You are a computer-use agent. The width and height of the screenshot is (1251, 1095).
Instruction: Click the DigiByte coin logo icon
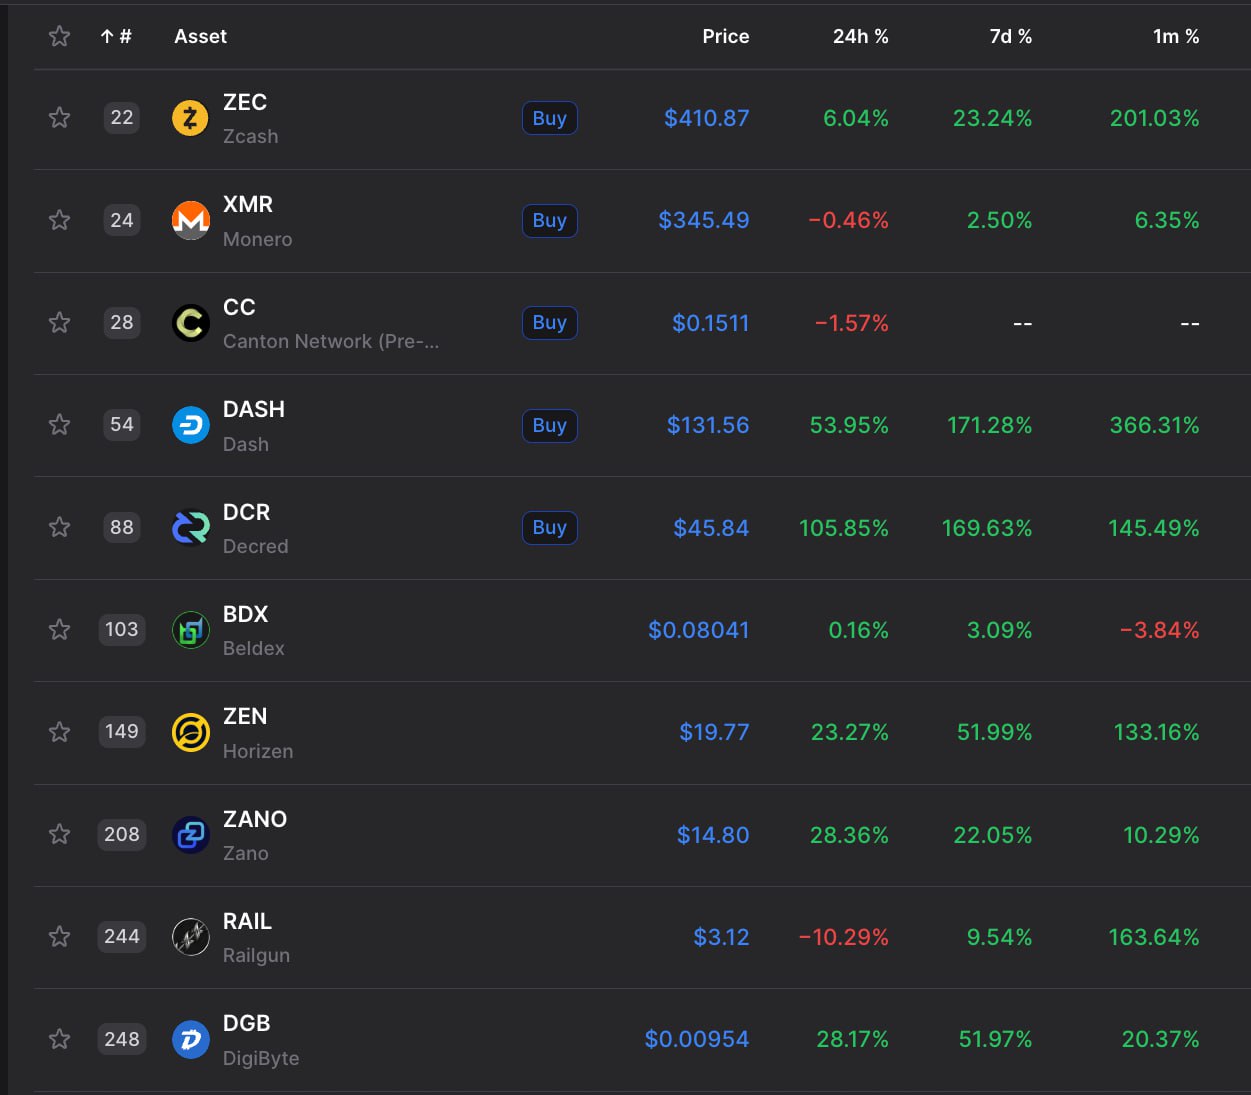[x=190, y=1039]
